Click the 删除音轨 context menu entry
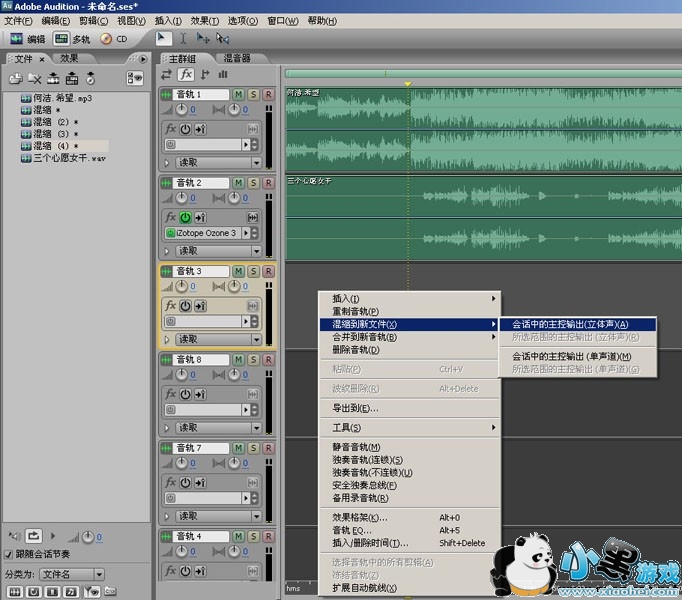 355,350
